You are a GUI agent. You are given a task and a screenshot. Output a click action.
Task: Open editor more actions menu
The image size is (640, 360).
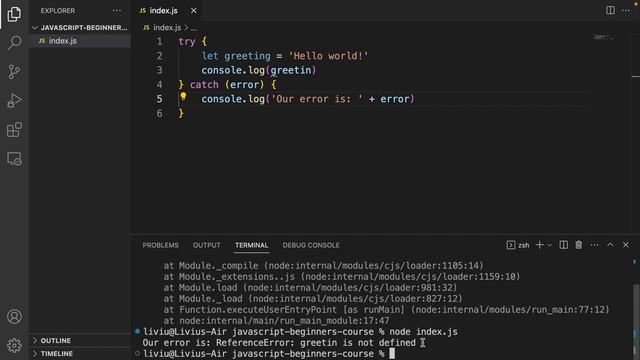pos(626,10)
